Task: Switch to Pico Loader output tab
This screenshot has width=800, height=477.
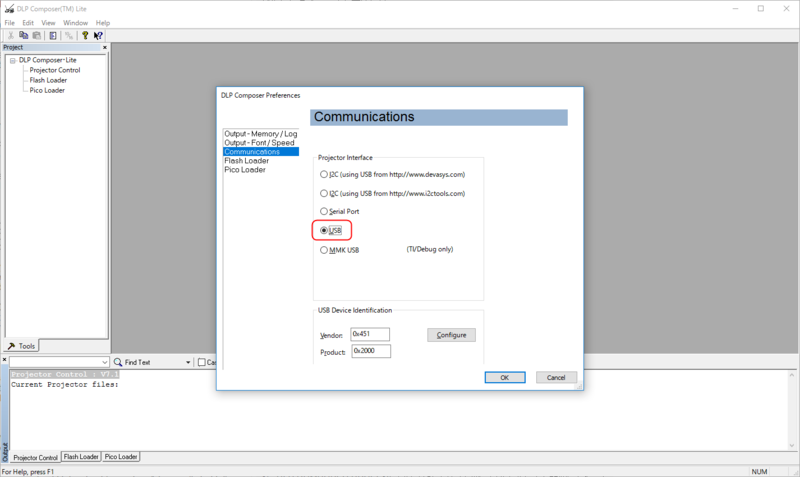Action: 121,457
